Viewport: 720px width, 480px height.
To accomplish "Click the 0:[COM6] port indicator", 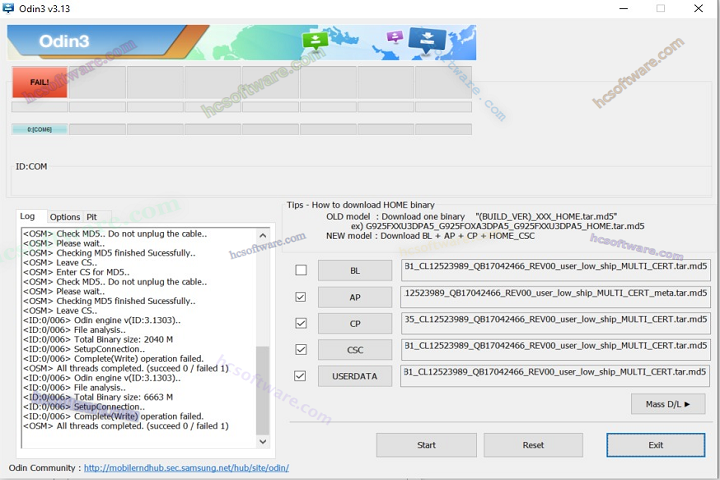I will pos(39,130).
